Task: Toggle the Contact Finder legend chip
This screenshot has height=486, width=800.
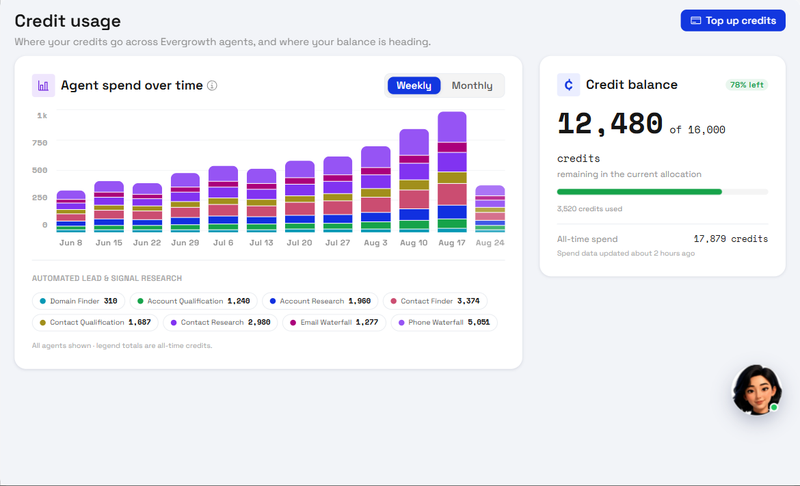Action: point(435,301)
